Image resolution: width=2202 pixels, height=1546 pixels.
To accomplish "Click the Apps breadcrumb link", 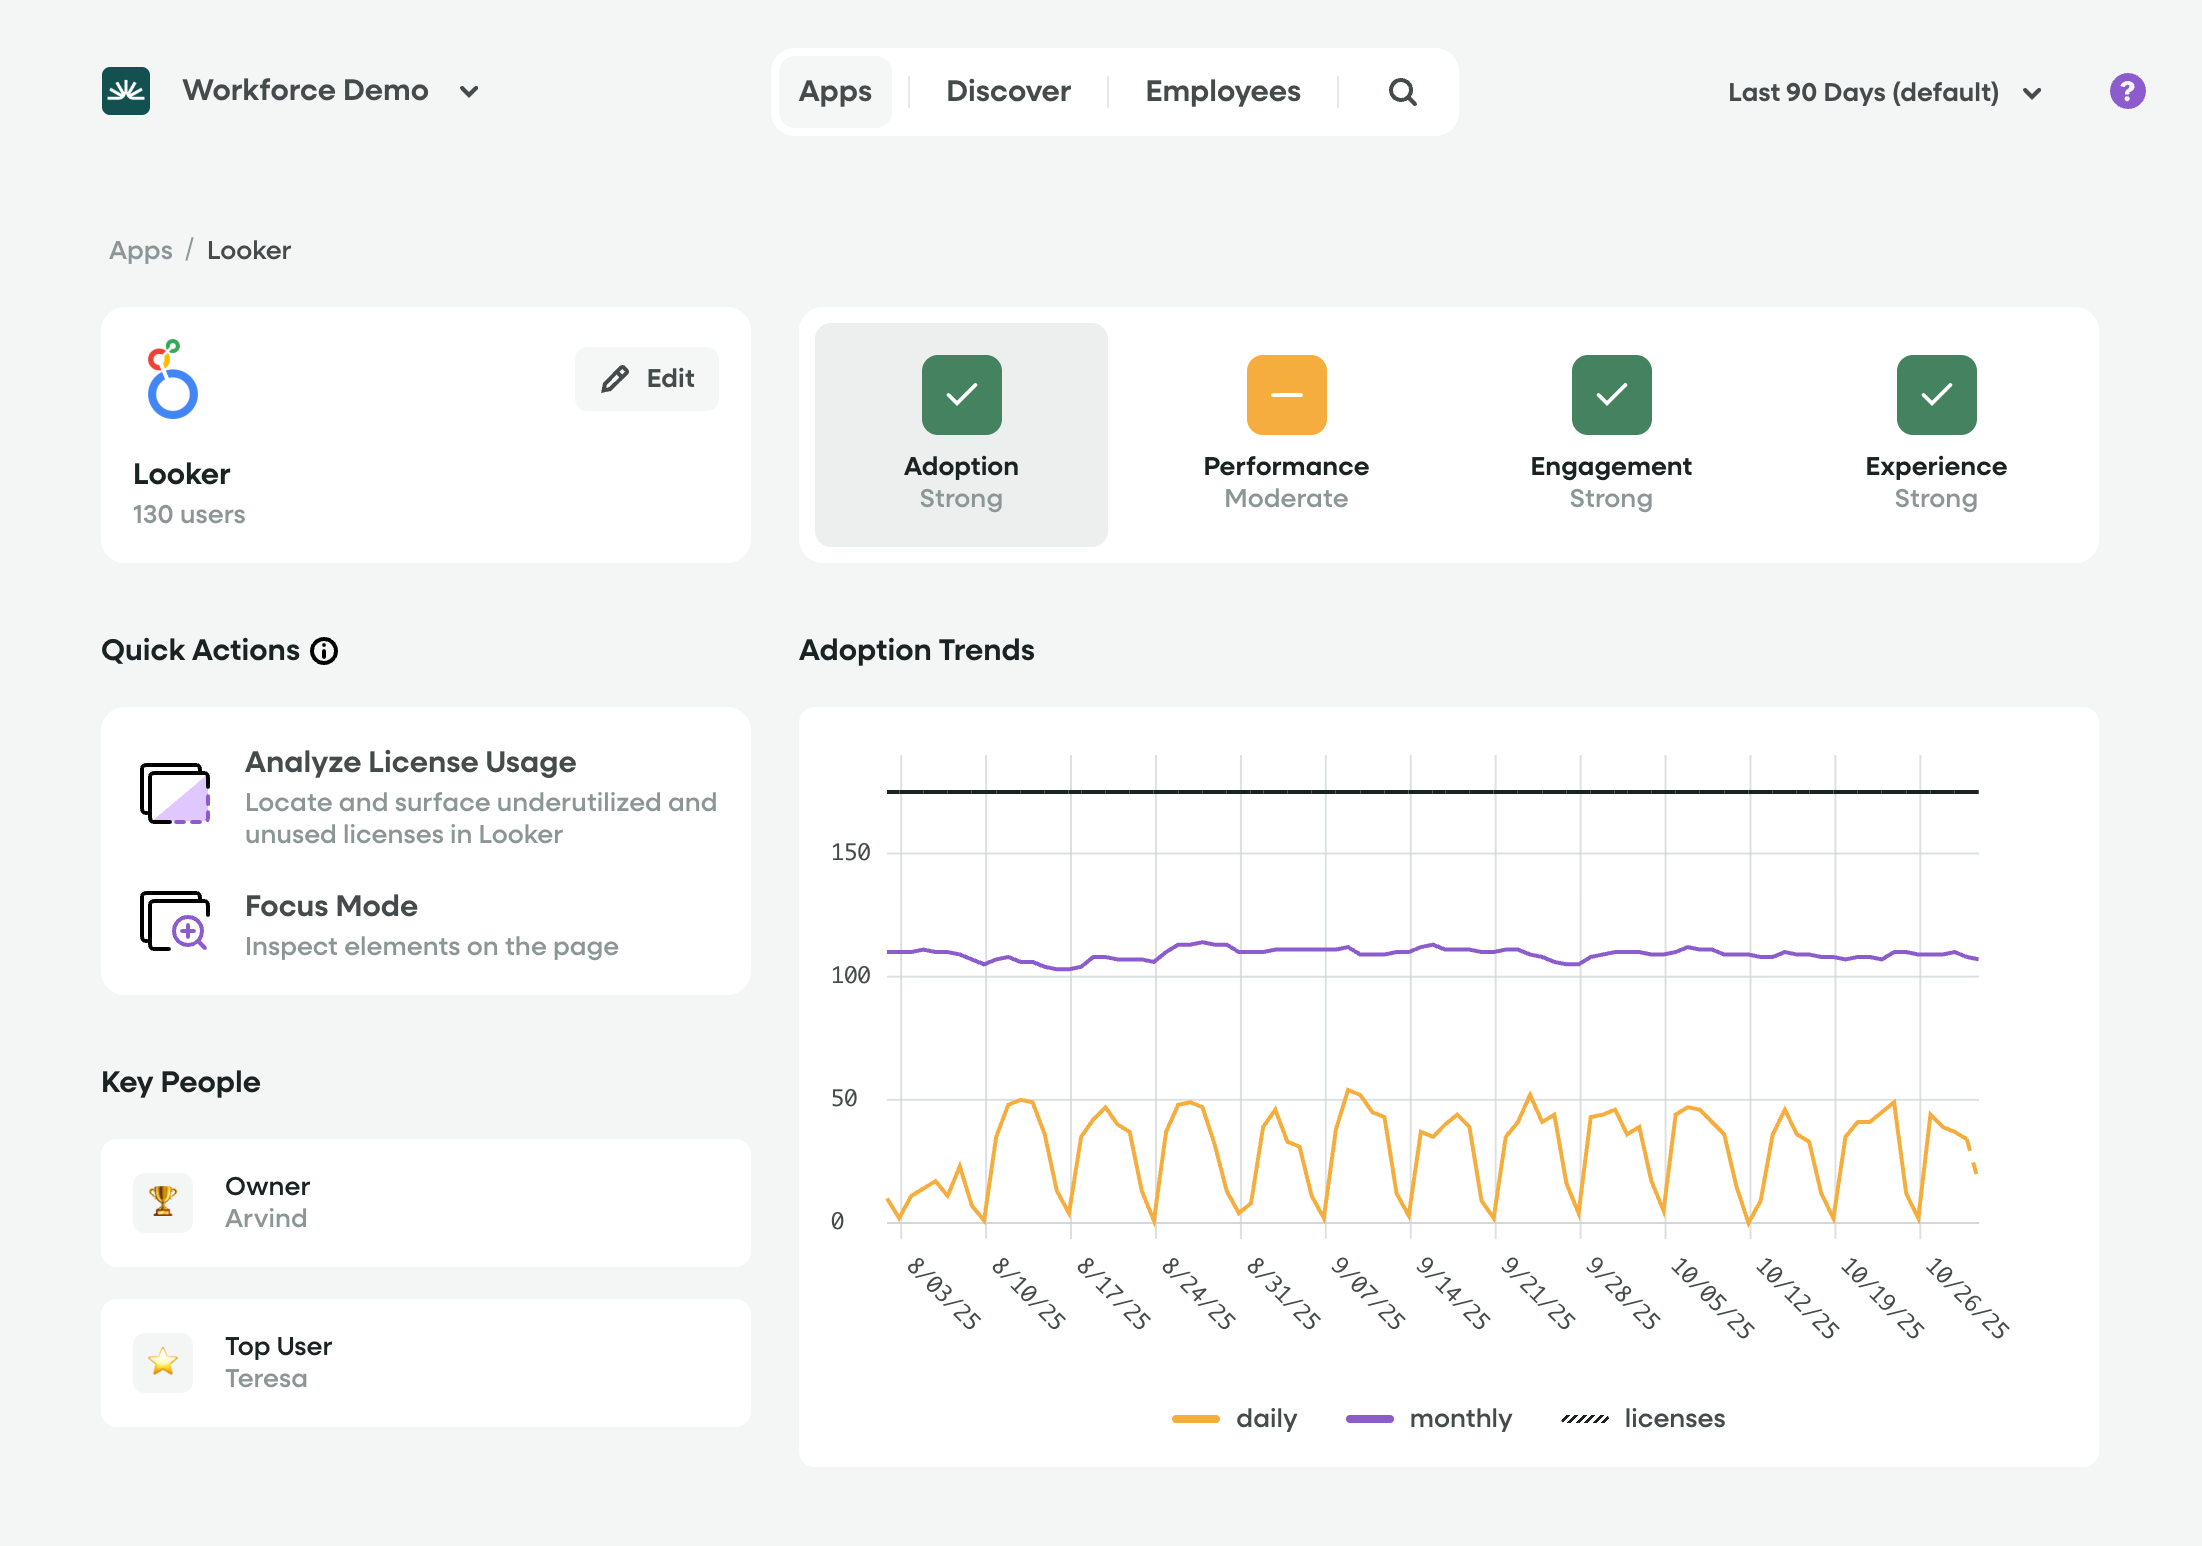I will click(141, 251).
